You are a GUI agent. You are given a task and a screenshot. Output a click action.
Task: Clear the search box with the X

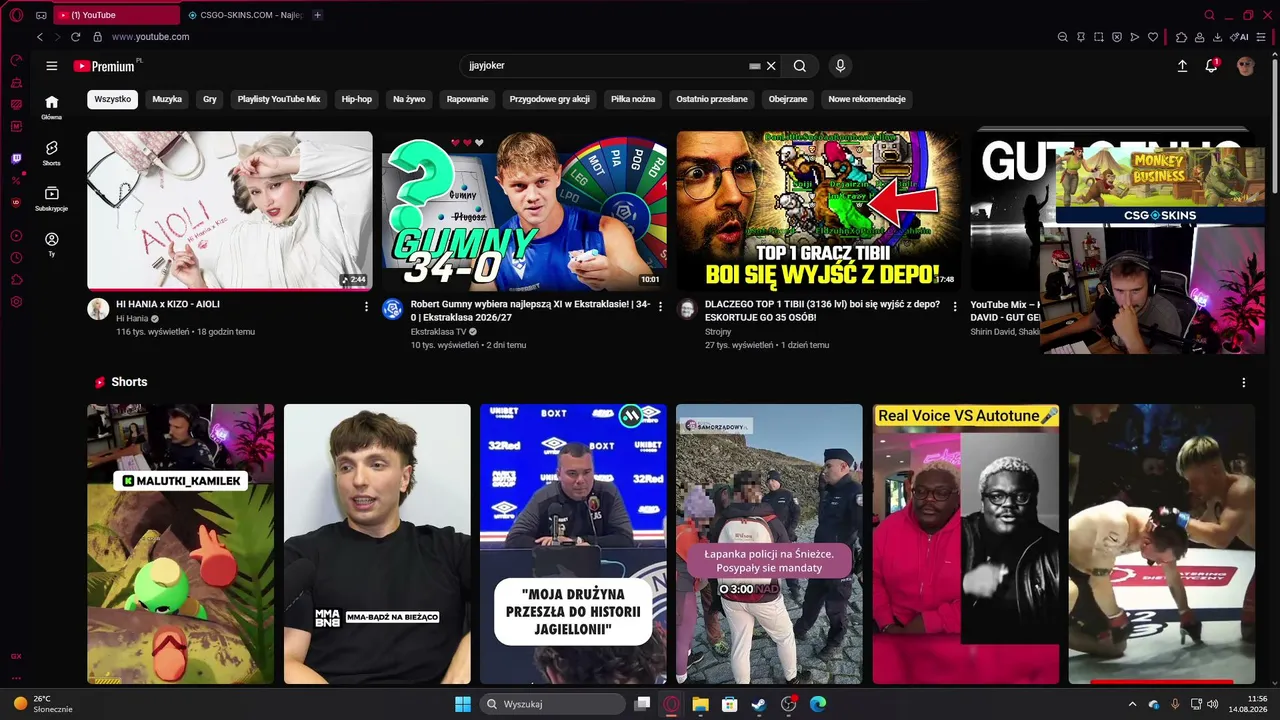point(771,66)
